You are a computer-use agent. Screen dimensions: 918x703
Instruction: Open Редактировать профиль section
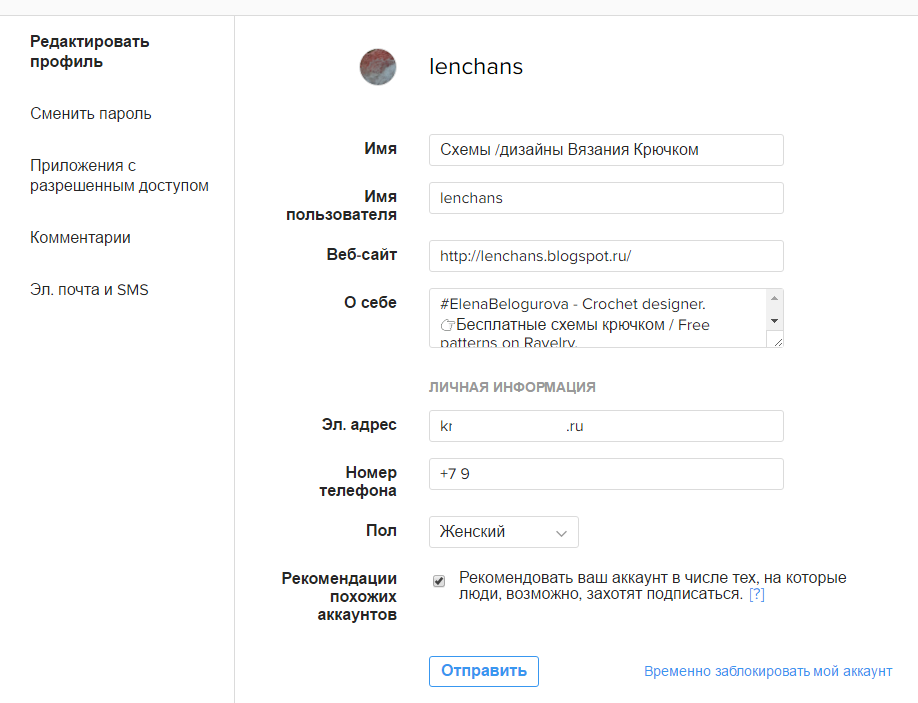[x=89, y=52]
